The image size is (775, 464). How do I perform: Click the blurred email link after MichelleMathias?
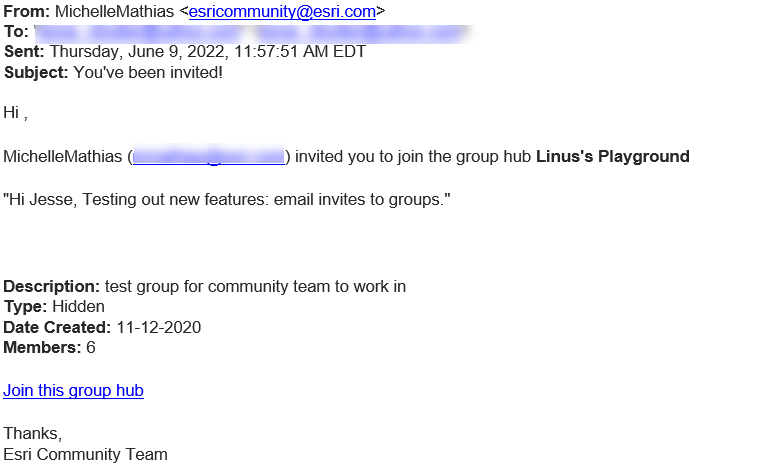pyautogui.click(x=209, y=156)
